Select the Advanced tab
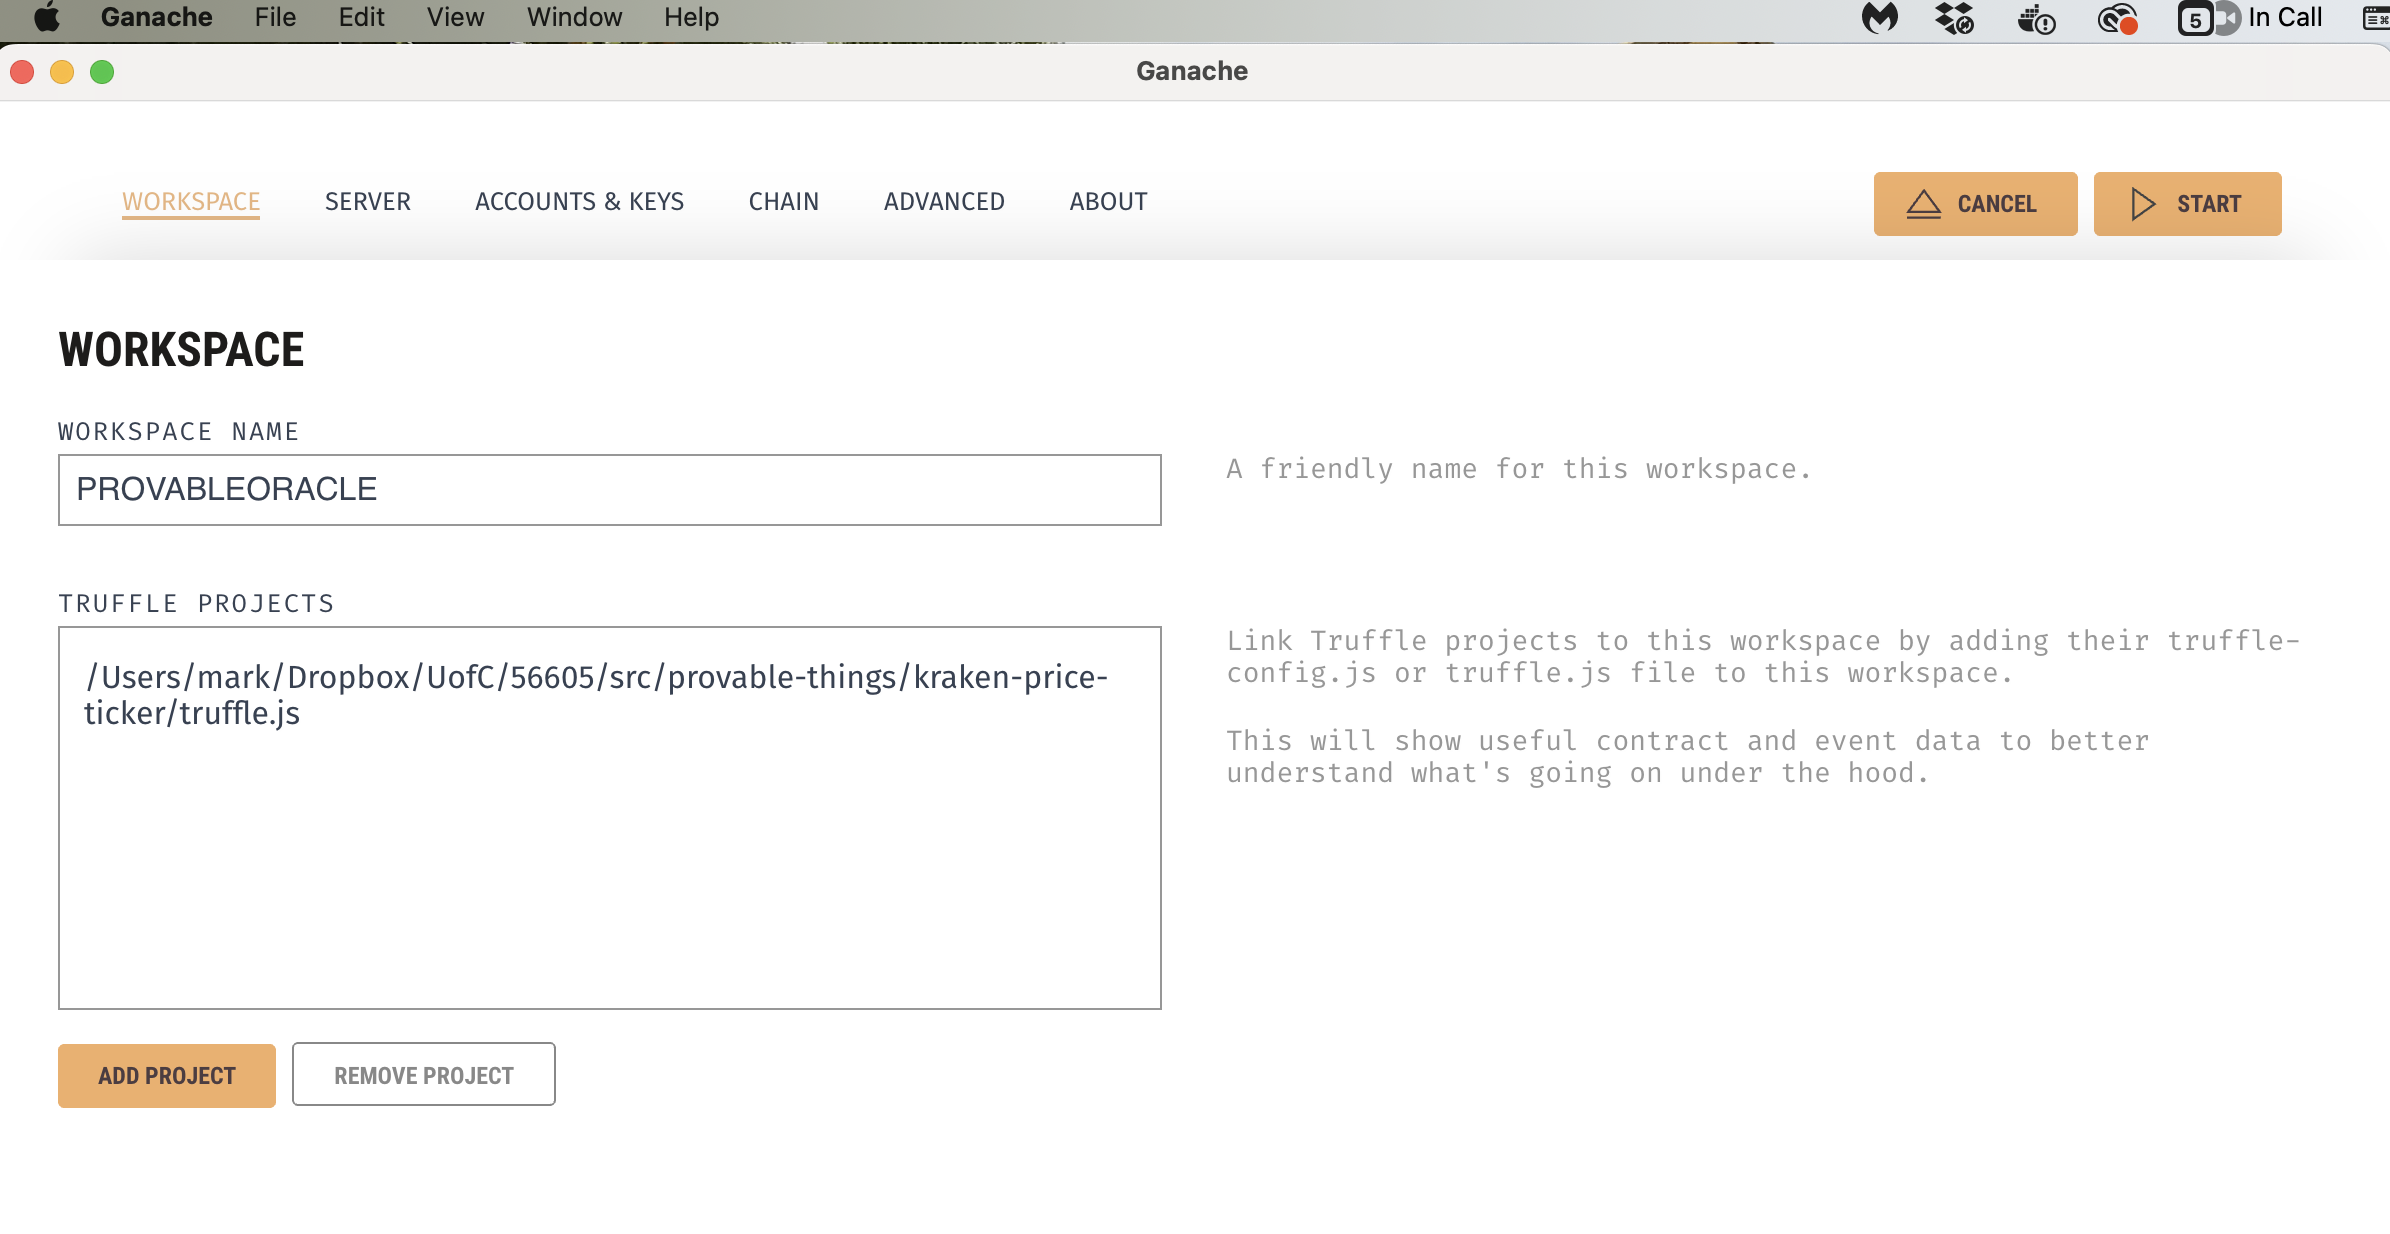 point(944,202)
